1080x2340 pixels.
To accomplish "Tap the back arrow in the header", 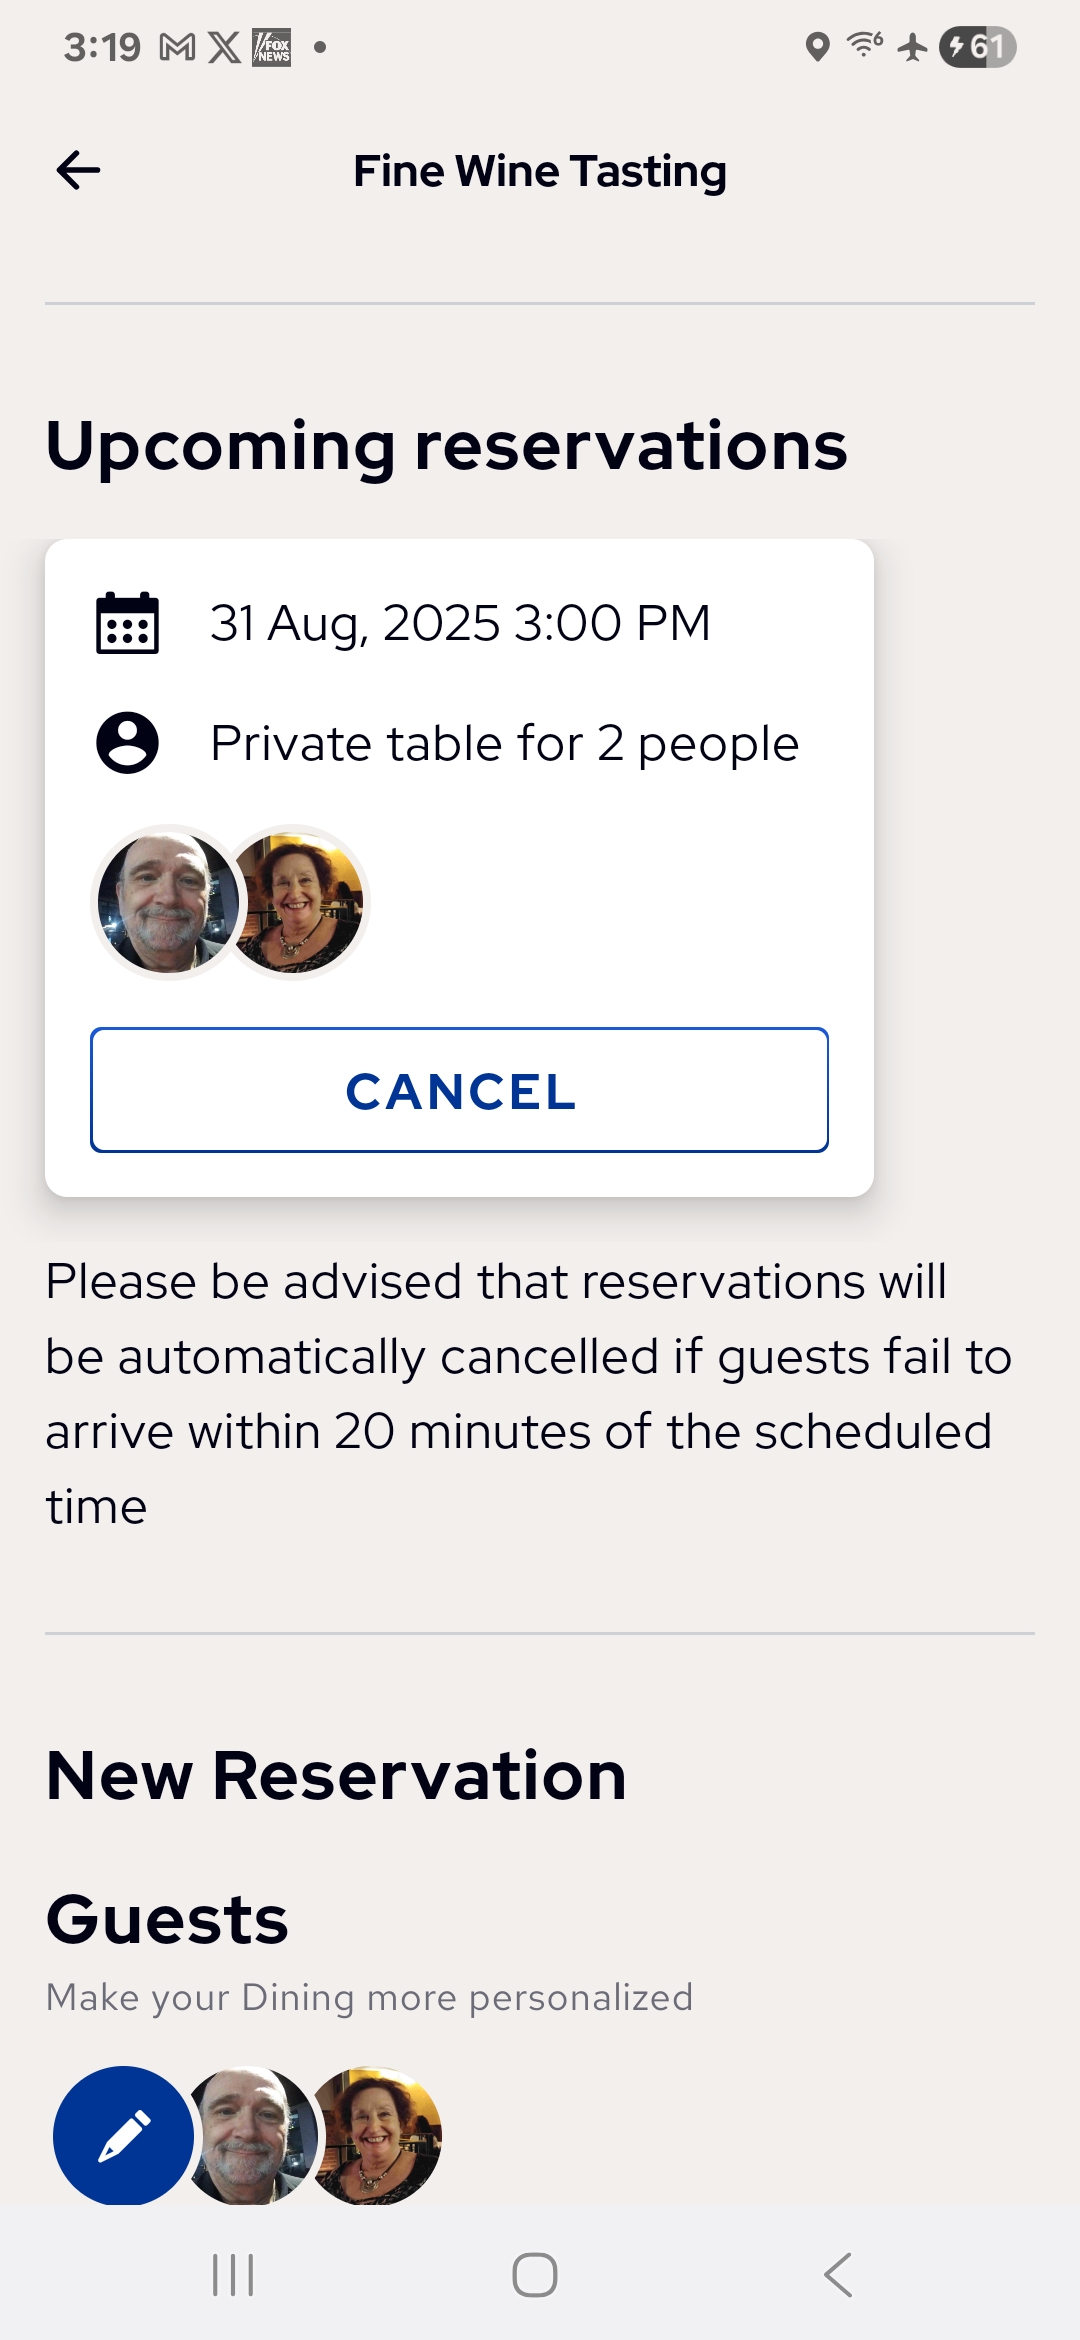I will 78,171.
